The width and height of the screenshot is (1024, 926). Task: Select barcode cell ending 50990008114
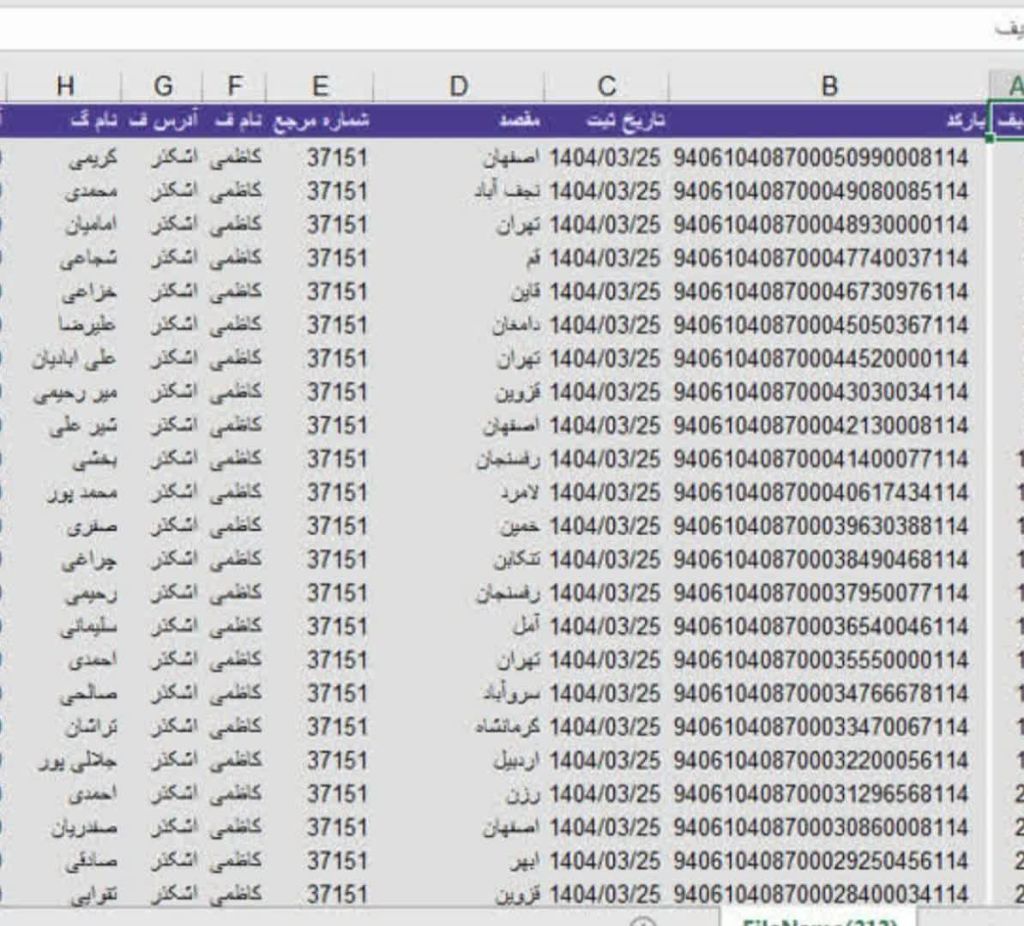(x=821, y=157)
